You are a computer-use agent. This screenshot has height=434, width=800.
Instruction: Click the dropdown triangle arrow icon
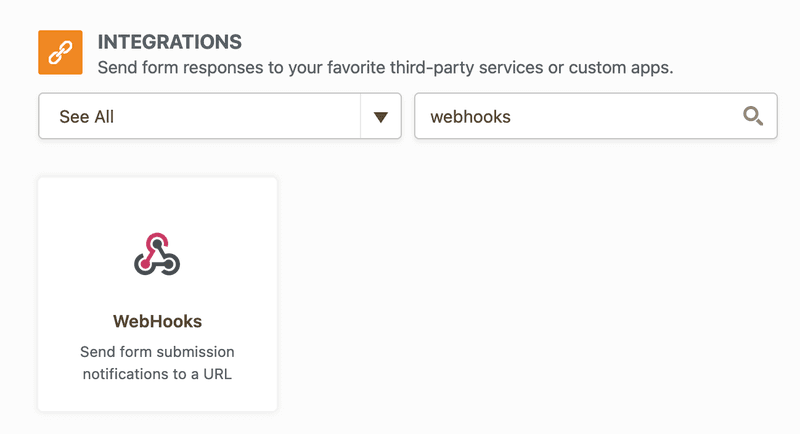(x=380, y=117)
